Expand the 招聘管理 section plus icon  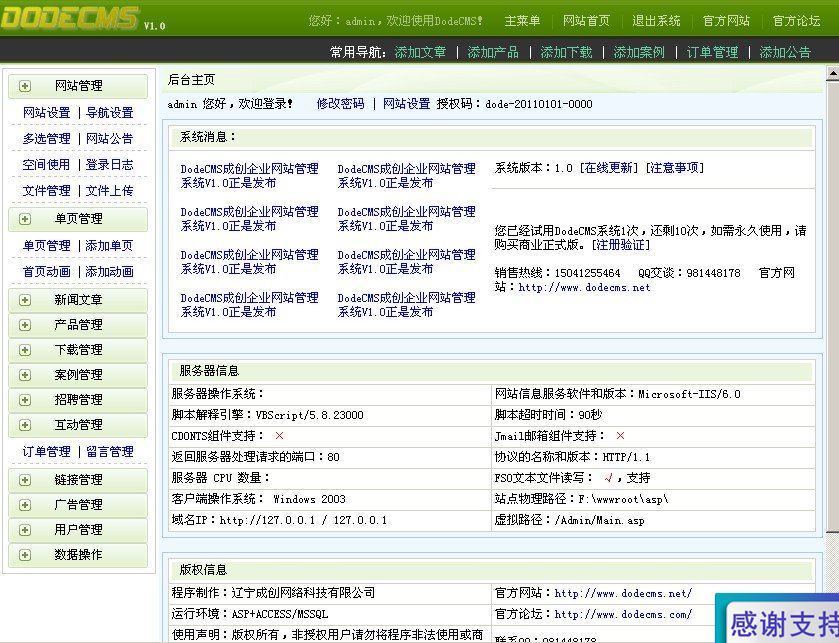coord(25,400)
